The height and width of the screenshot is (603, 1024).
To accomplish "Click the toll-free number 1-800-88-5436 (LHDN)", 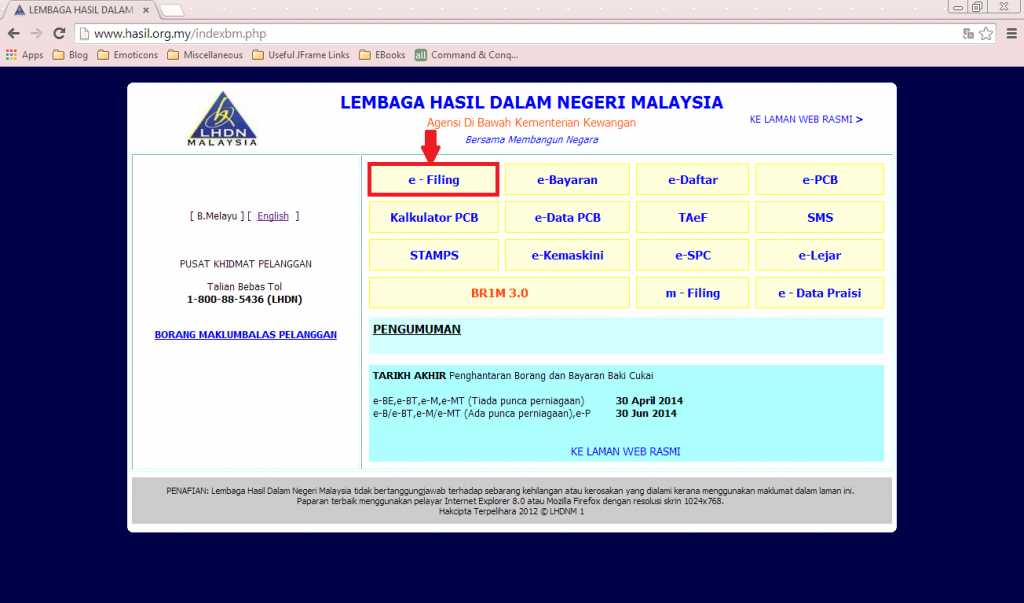I will point(244,299).
